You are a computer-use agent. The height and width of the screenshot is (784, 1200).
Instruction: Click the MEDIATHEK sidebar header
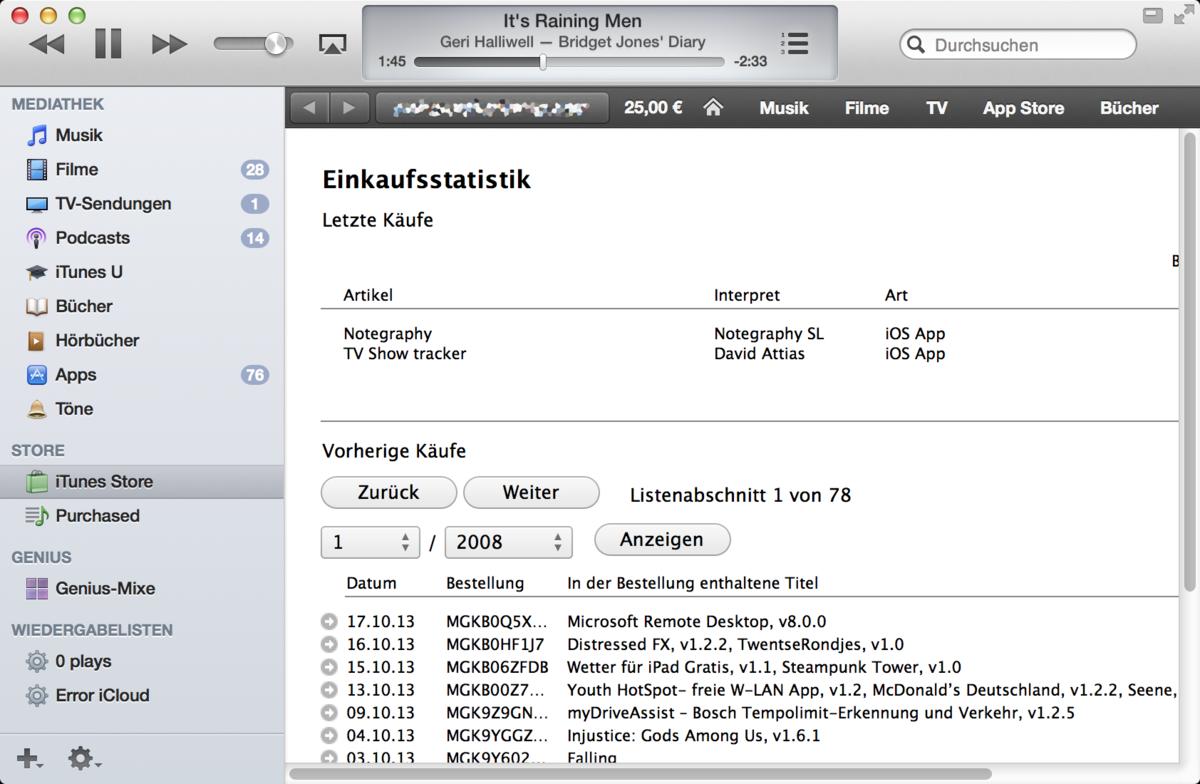(58, 104)
